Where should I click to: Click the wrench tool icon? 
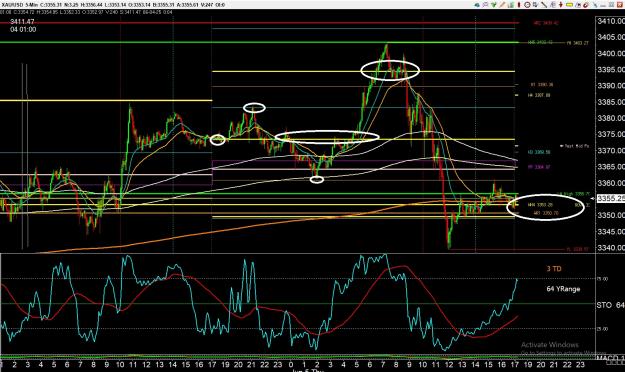pos(595,5)
